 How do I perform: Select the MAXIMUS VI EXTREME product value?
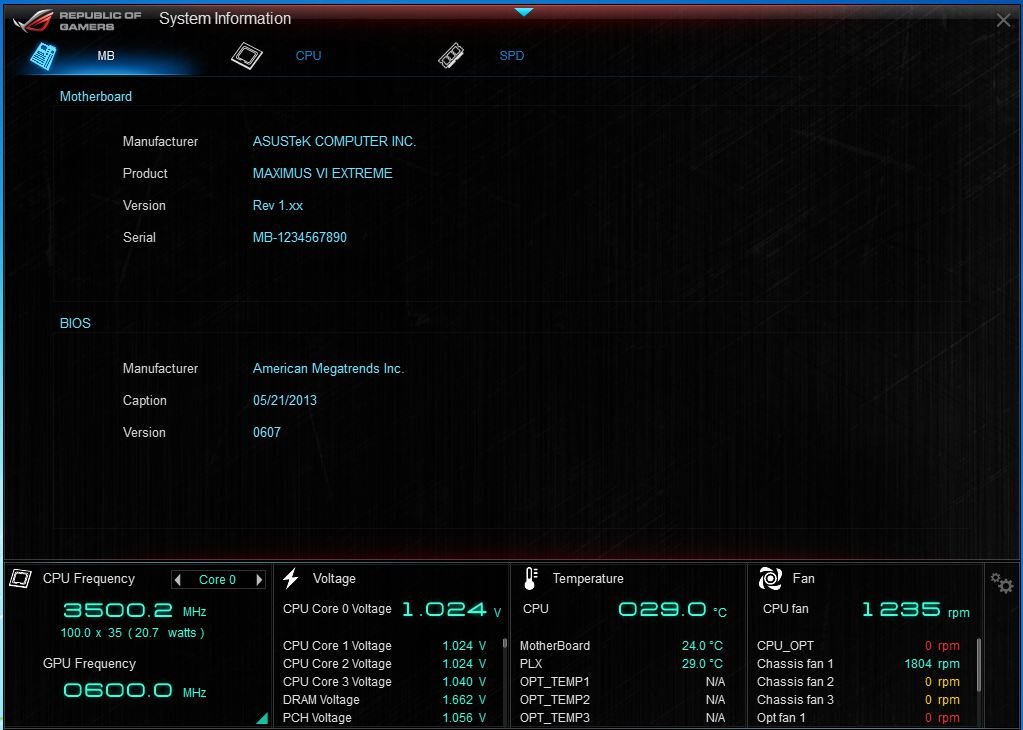tap(322, 174)
